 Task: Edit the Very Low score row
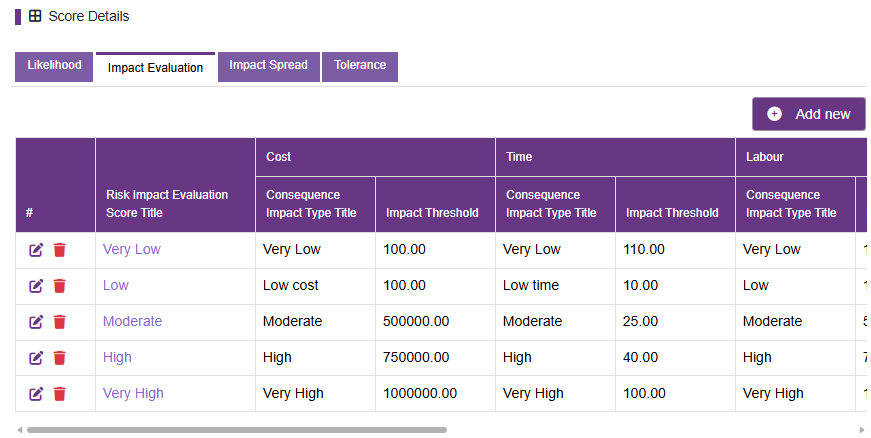[x=36, y=250]
